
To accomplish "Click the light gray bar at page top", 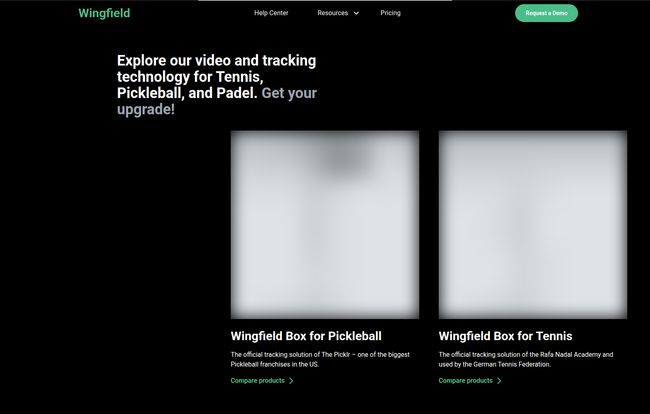I will (x=324, y=1).
